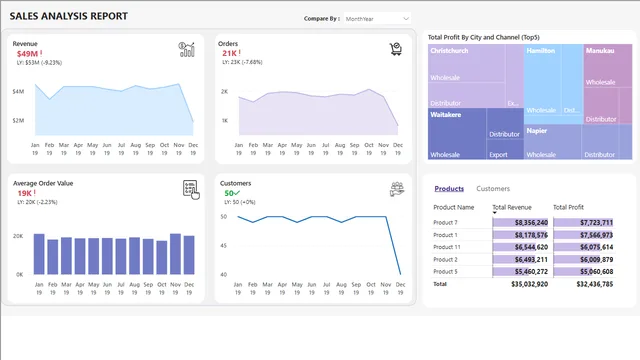The width and height of the screenshot is (640, 360).
Task: Click profit value $7,723,711
Action: tap(596, 222)
